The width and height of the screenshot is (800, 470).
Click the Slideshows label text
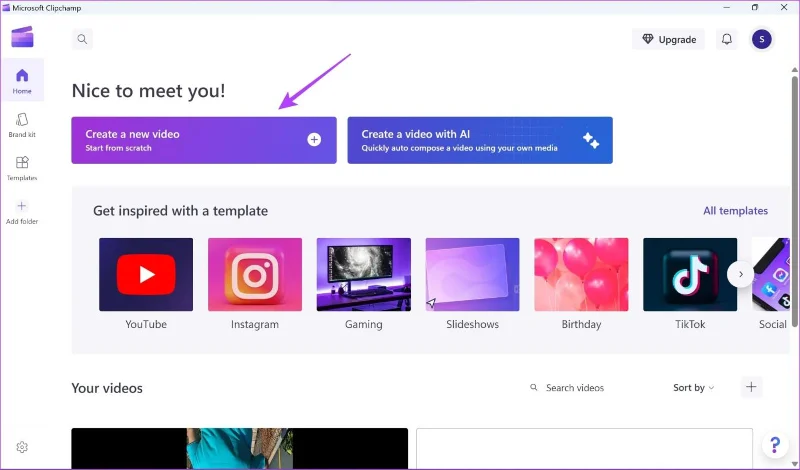point(472,325)
